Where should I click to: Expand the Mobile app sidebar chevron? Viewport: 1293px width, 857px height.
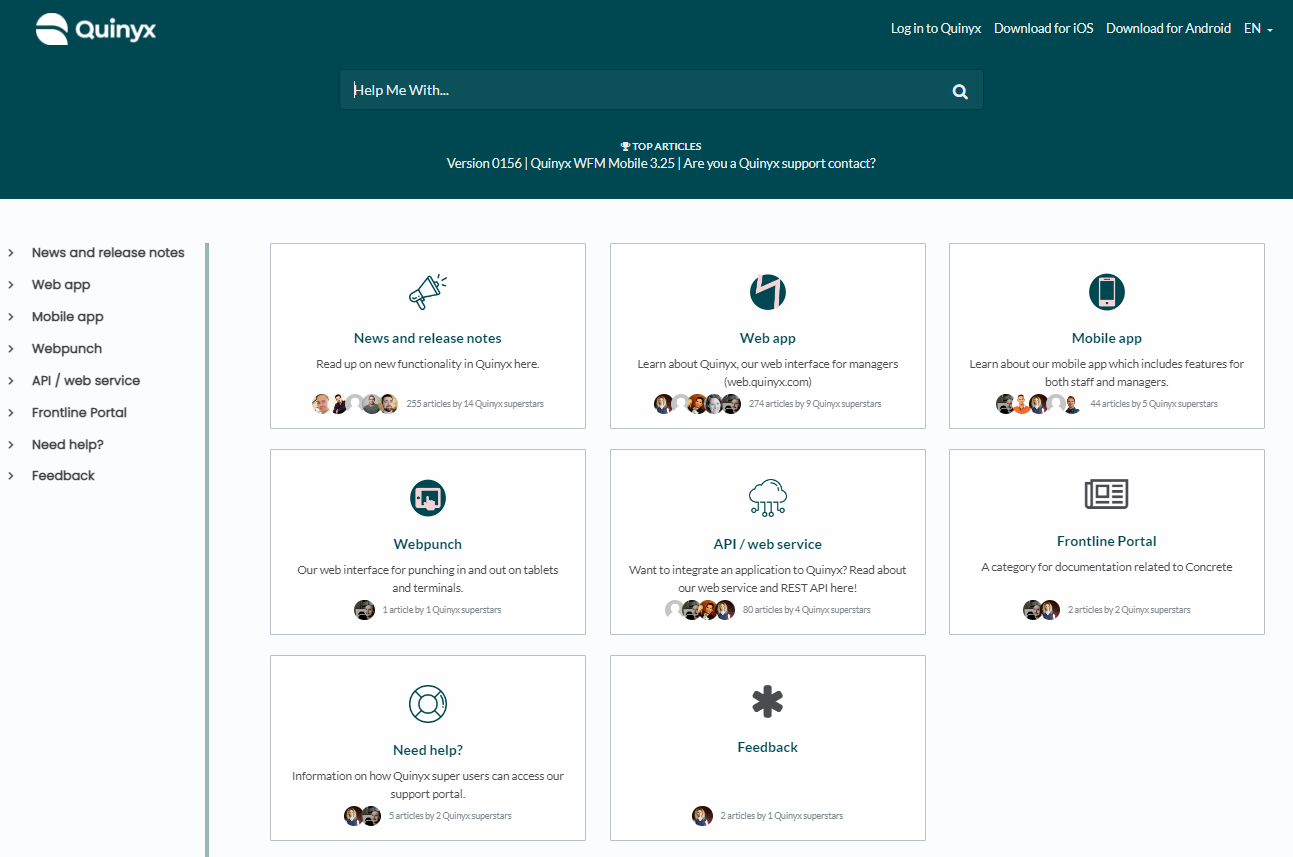11,317
